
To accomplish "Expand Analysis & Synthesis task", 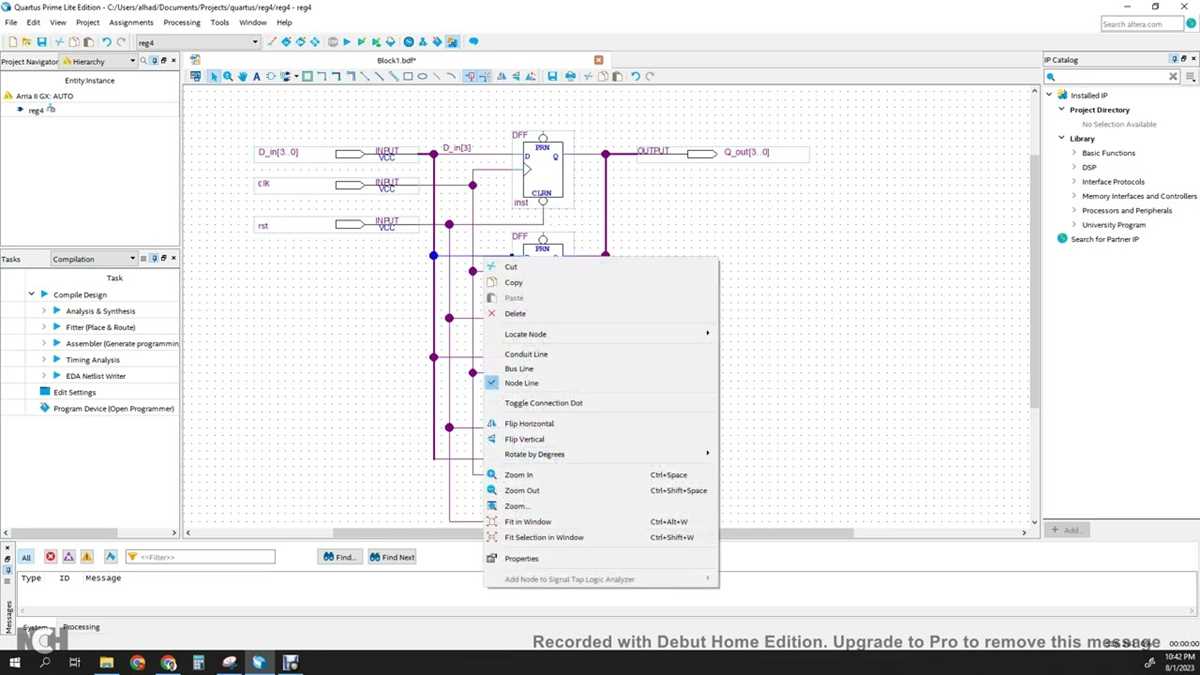I will pos(44,311).
